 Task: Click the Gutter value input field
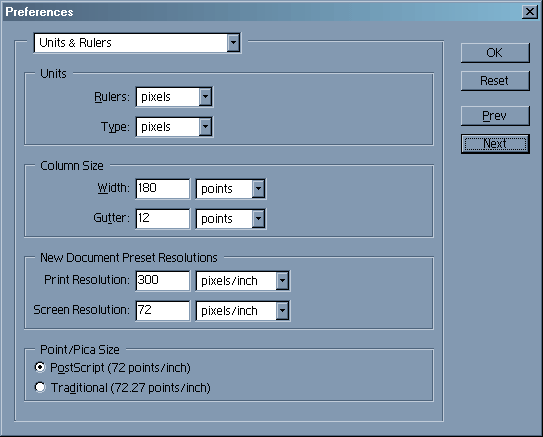(163, 219)
